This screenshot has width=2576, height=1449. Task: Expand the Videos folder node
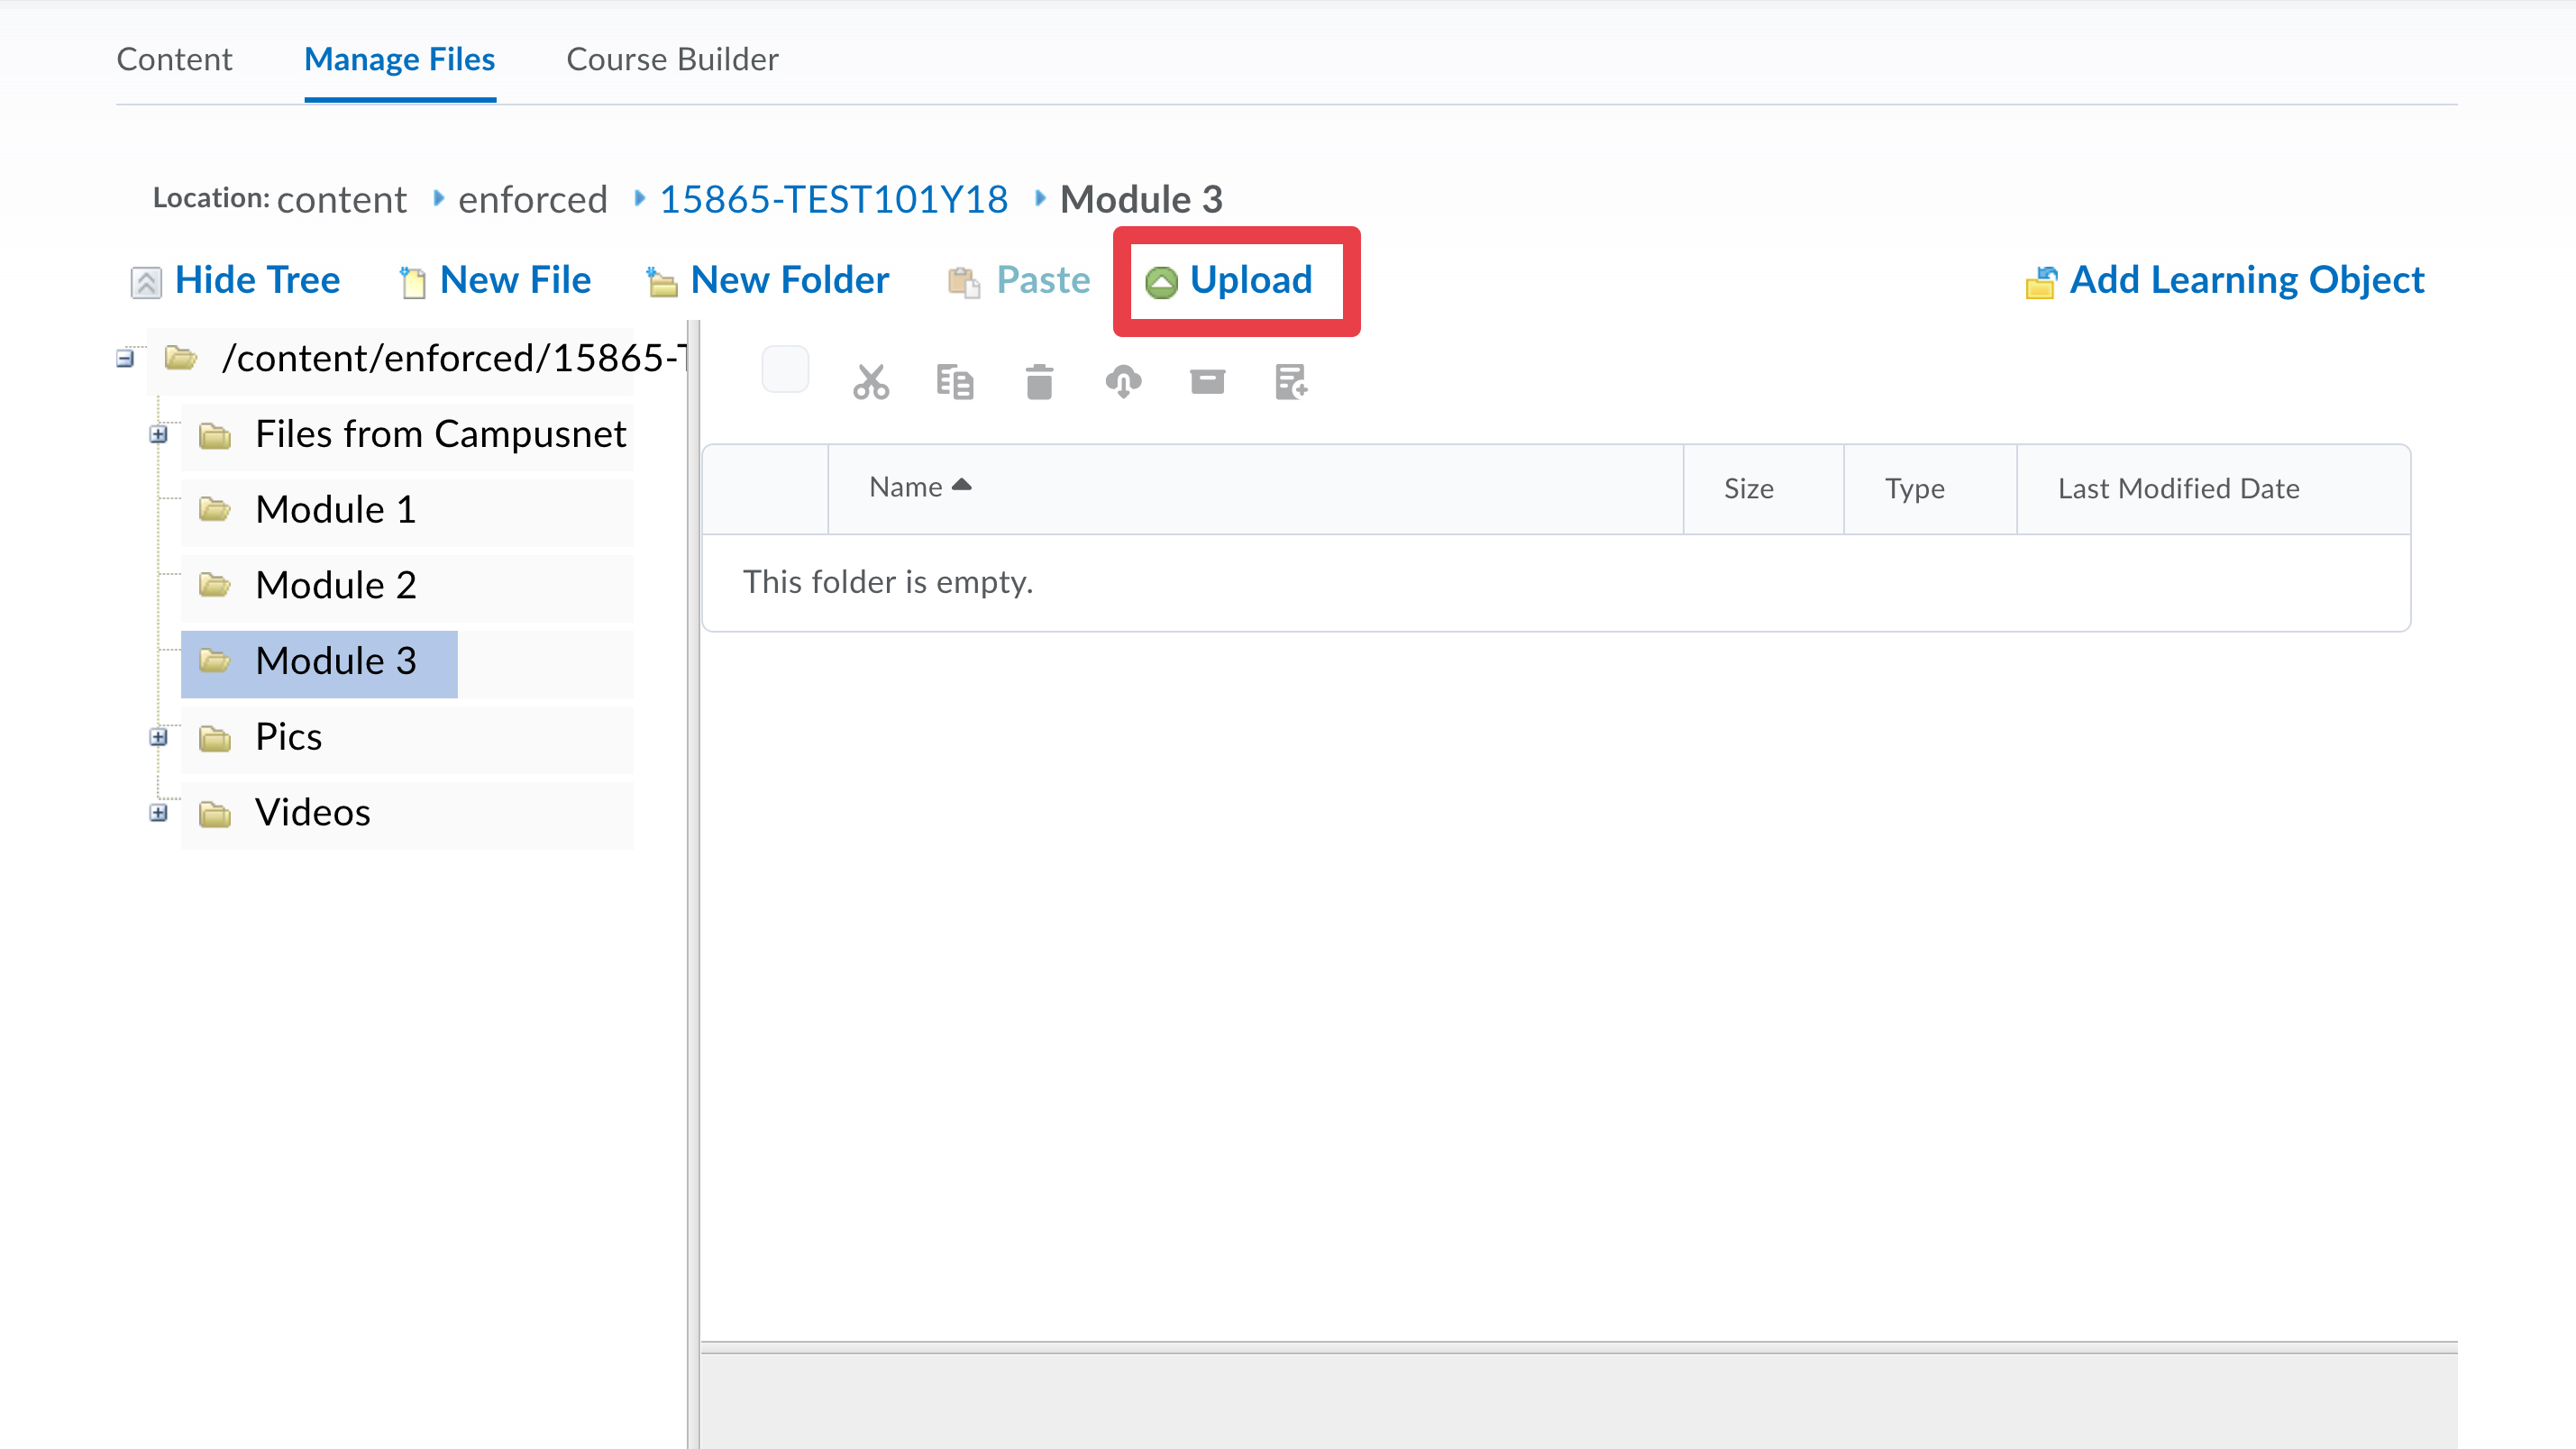(x=158, y=813)
